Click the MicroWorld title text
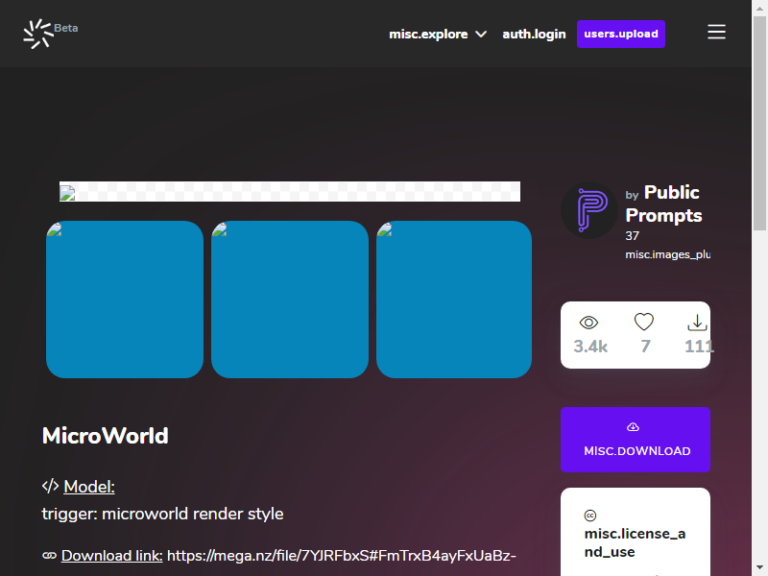Screen dimensions: 768x576 pyautogui.click(x=105, y=435)
